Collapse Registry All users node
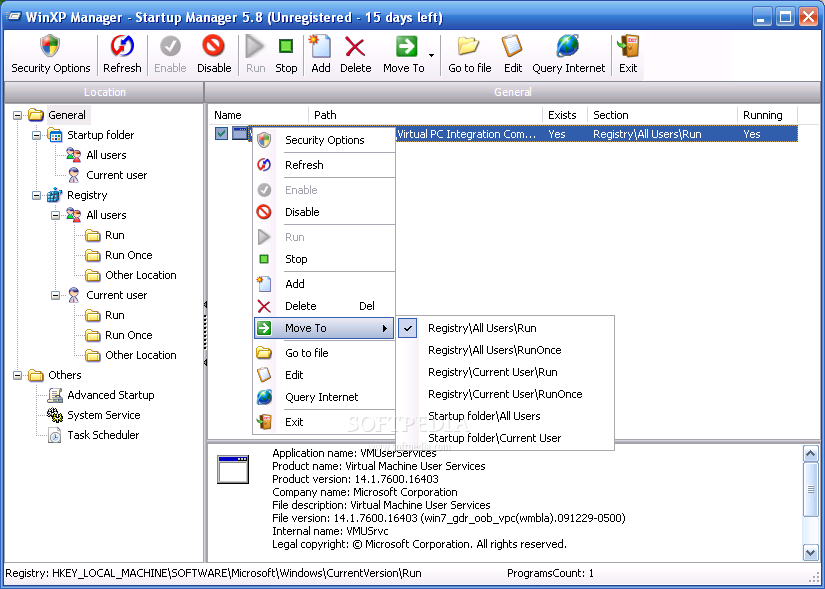 pyautogui.click(x=55, y=215)
